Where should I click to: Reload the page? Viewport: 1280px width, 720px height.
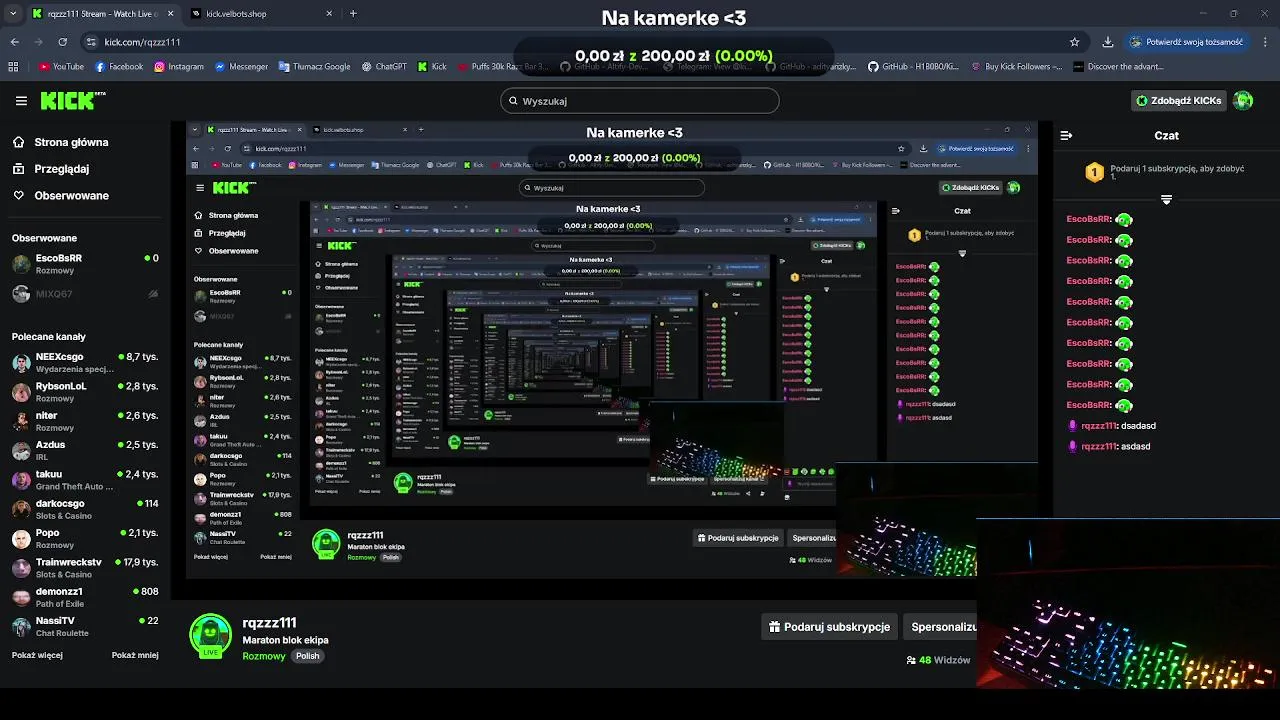63,42
